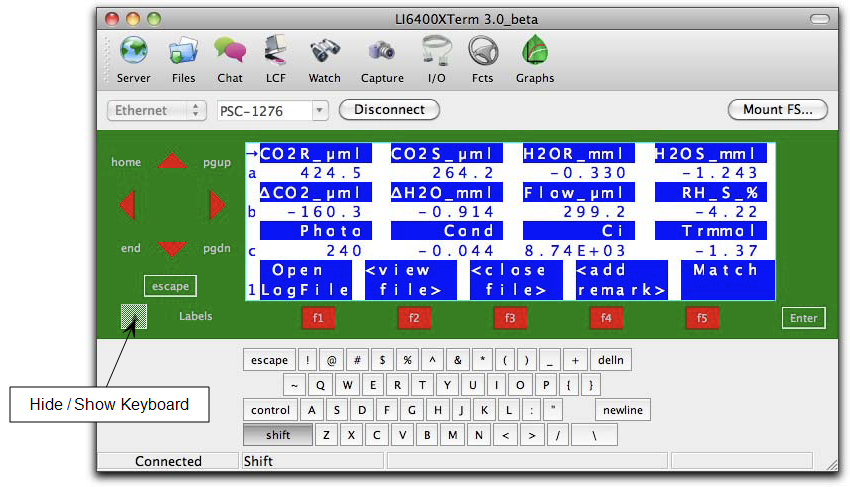
Task: Open the Graphs leaf icon
Action: coord(535,59)
